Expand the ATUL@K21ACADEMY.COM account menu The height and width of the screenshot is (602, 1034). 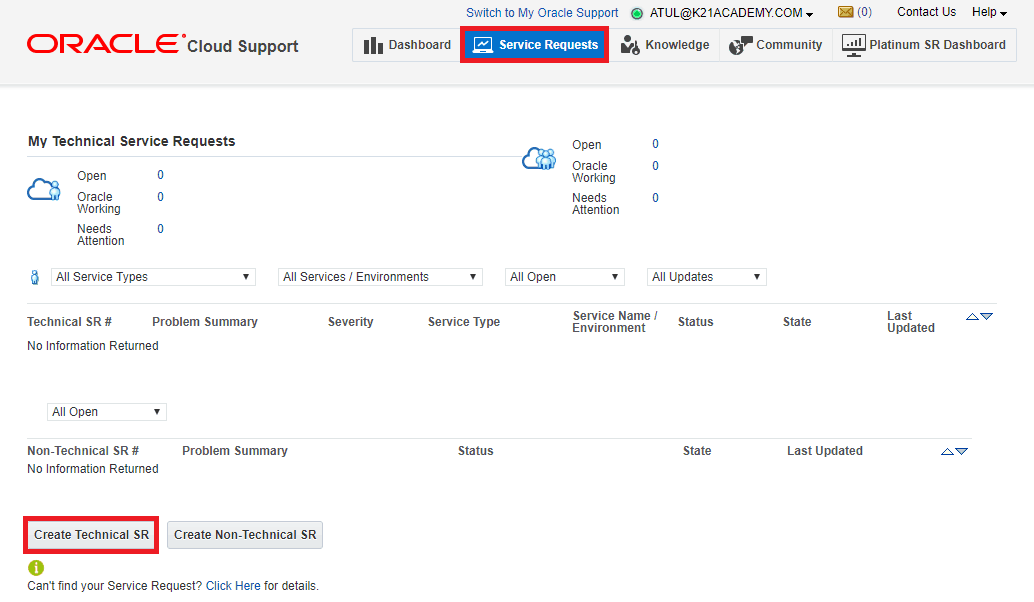[x=725, y=13]
